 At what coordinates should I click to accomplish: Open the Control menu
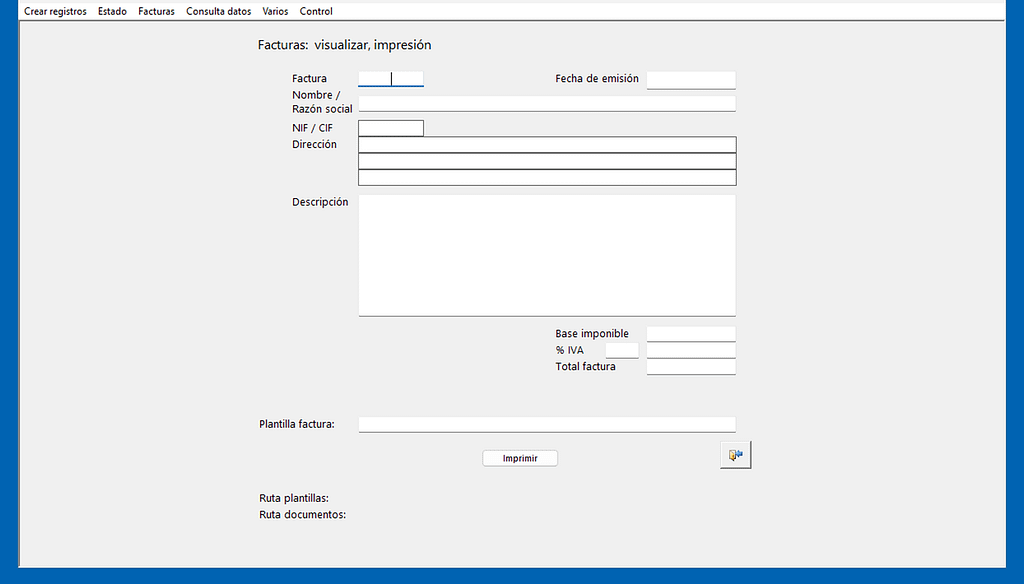[316, 11]
